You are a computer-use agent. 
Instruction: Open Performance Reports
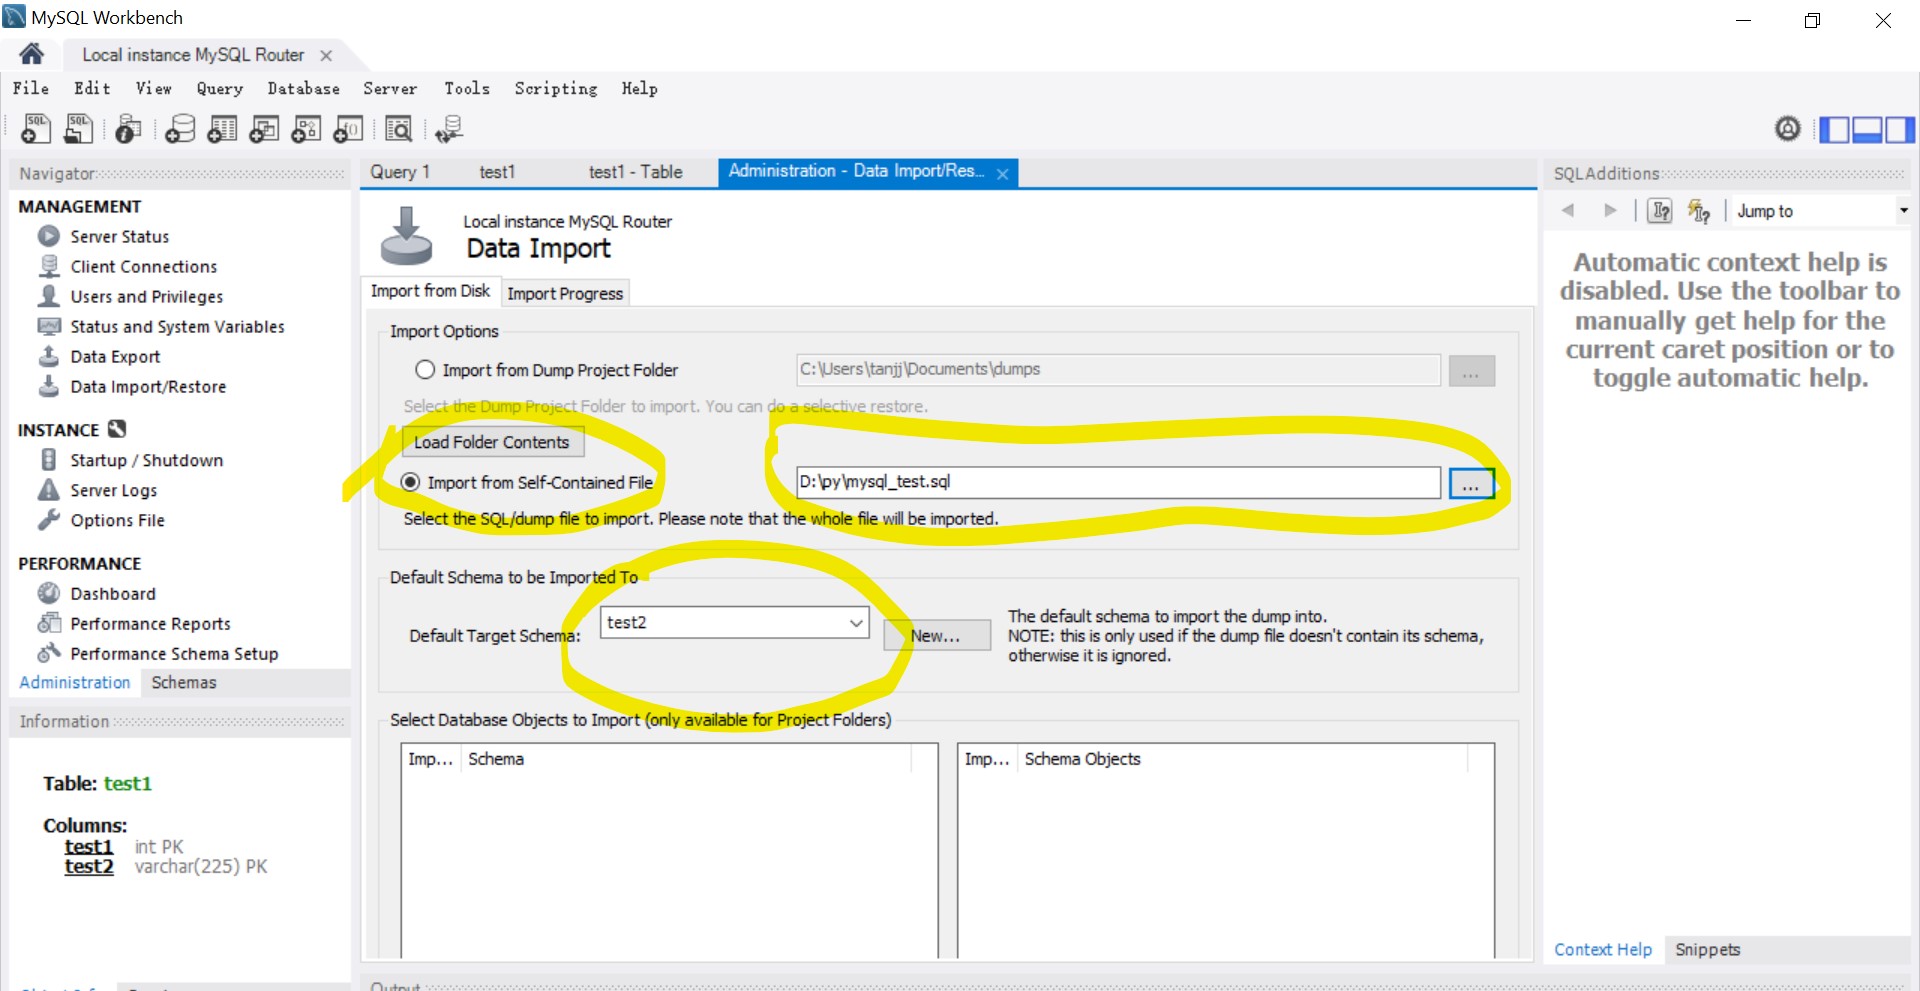tap(150, 623)
